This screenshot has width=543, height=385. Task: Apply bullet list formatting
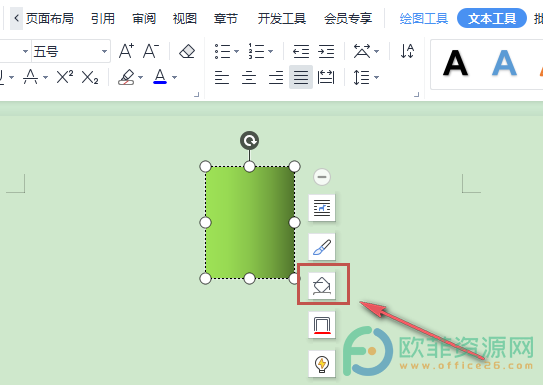(222, 51)
